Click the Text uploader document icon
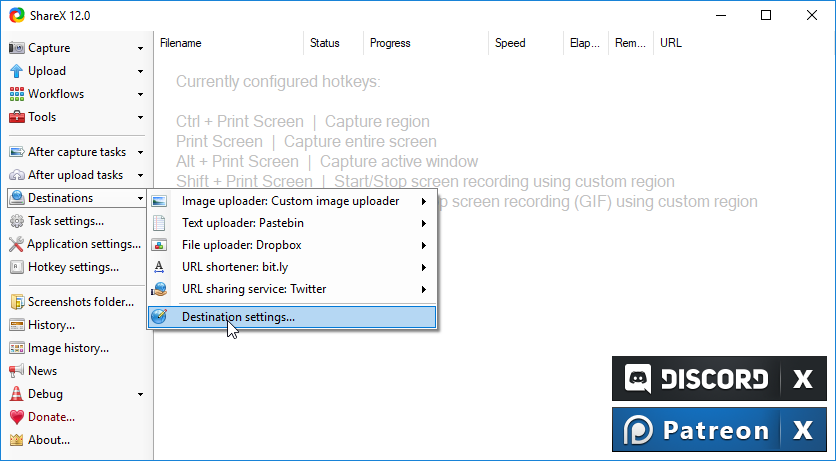 (159, 223)
